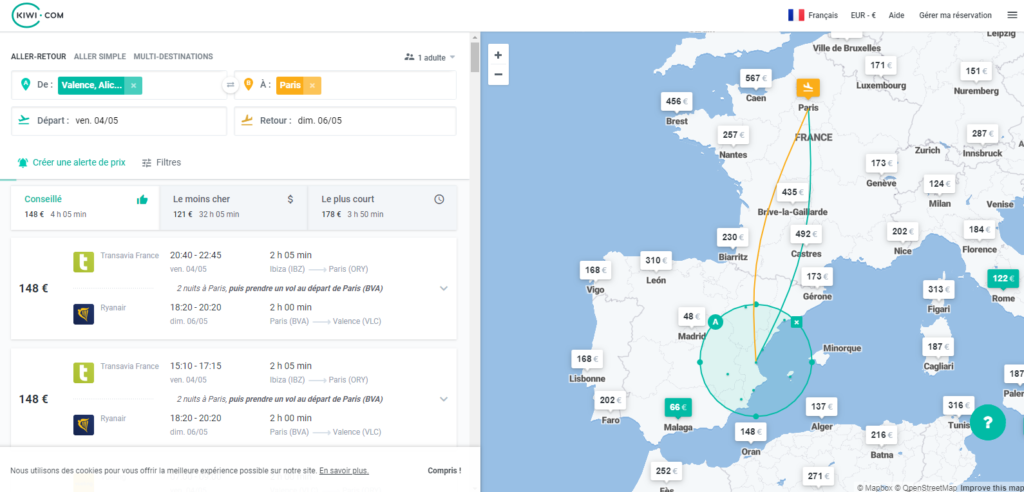Zoom out on the map
Image resolution: width=1024 pixels, height=492 pixels.
click(498, 74)
